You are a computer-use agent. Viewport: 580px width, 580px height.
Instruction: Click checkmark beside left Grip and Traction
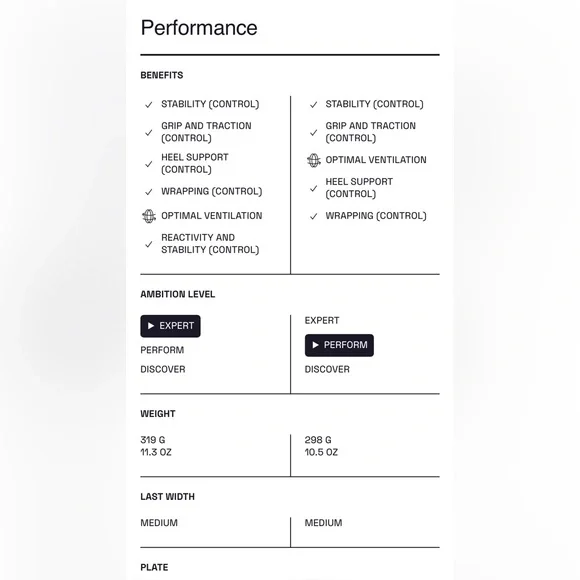point(149,132)
